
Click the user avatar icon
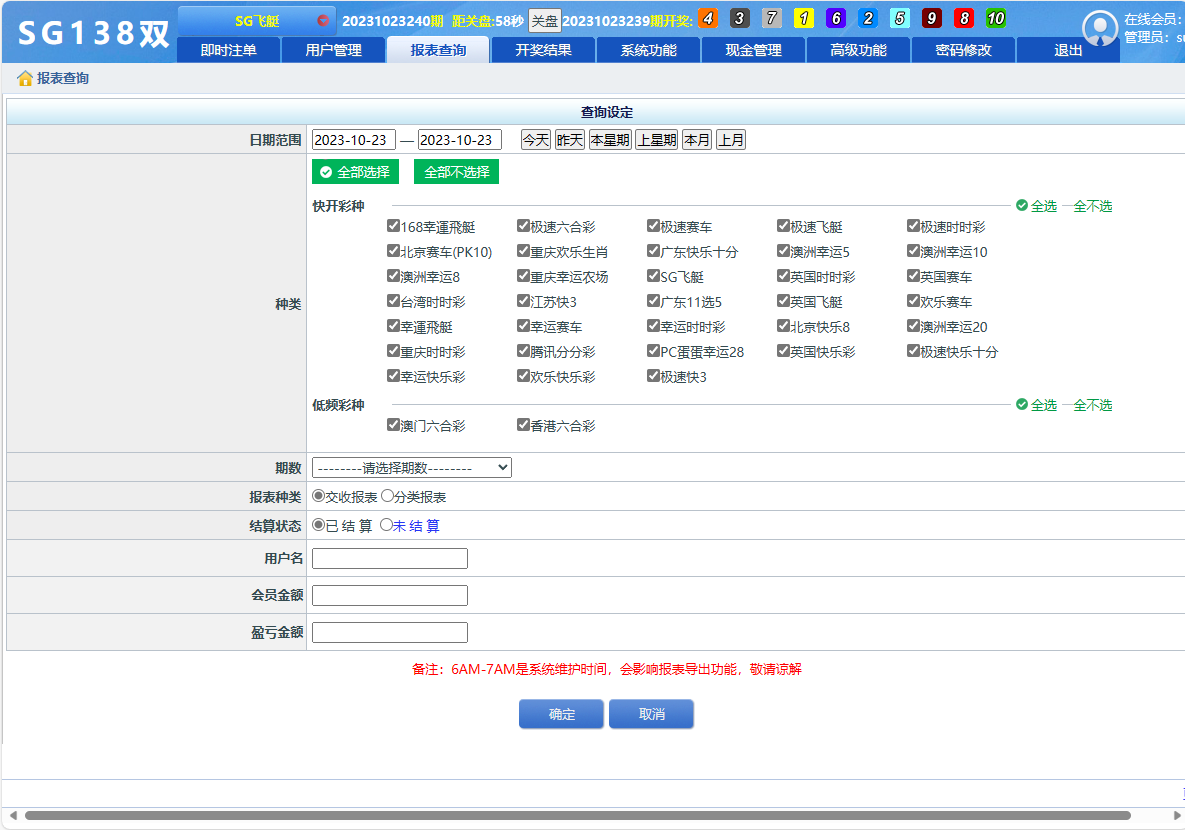tap(1100, 29)
